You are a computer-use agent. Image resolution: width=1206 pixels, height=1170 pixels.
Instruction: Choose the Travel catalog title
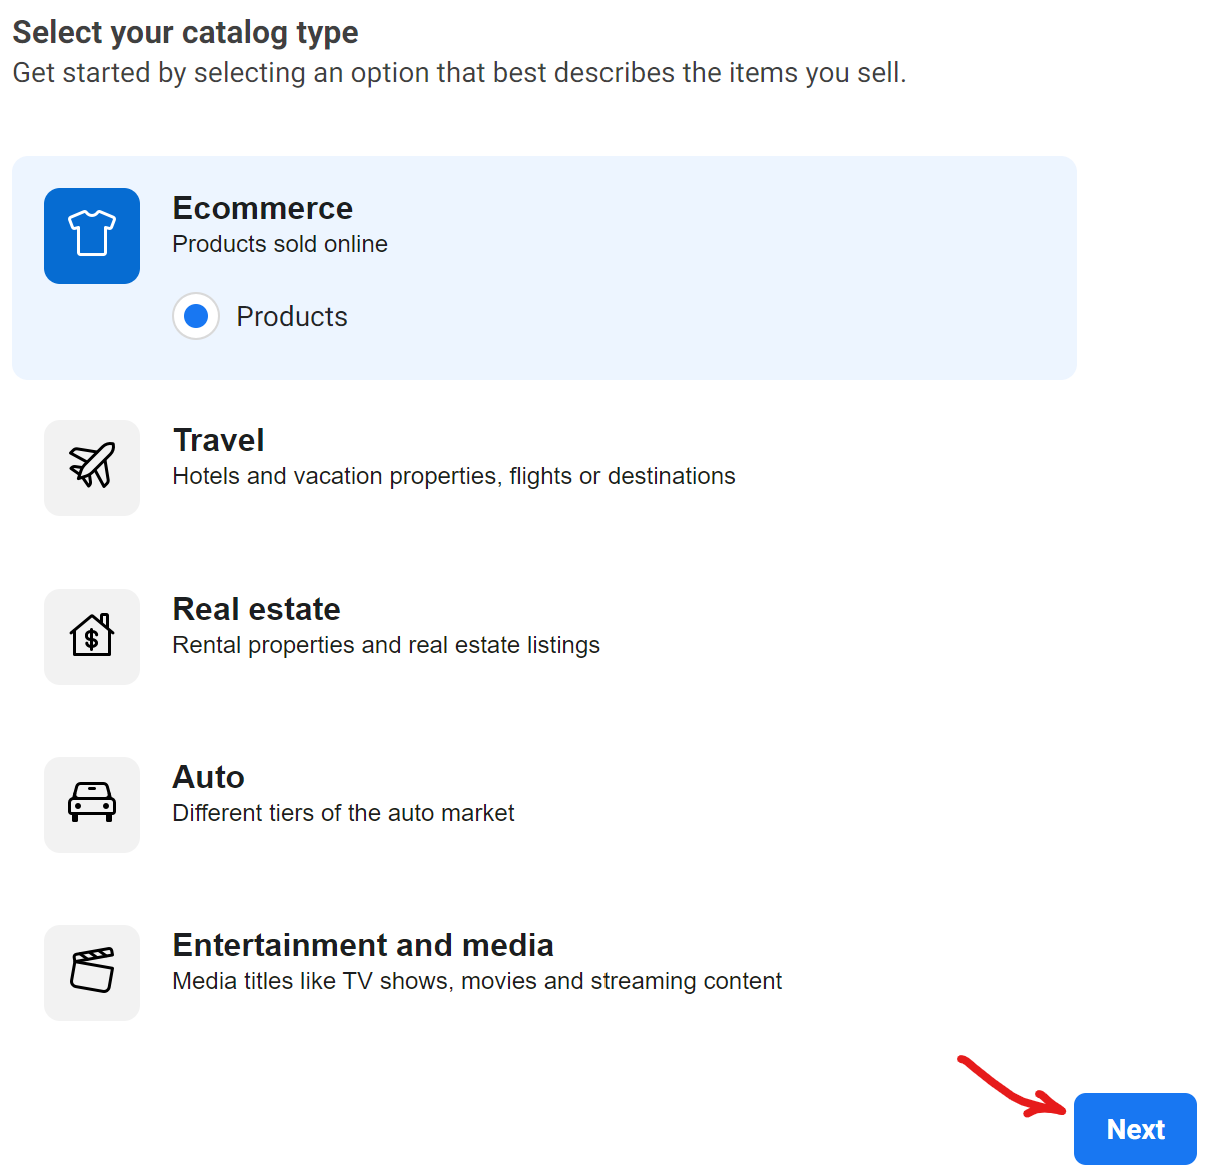point(218,440)
